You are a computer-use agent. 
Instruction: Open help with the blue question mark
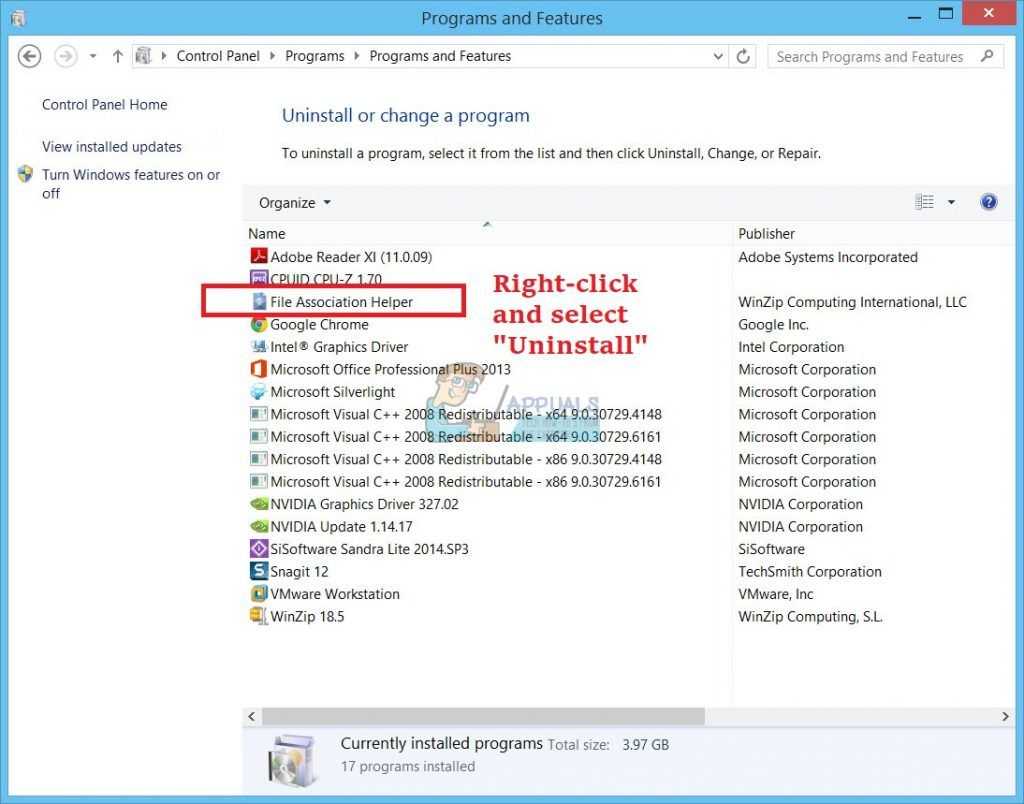(988, 202)
